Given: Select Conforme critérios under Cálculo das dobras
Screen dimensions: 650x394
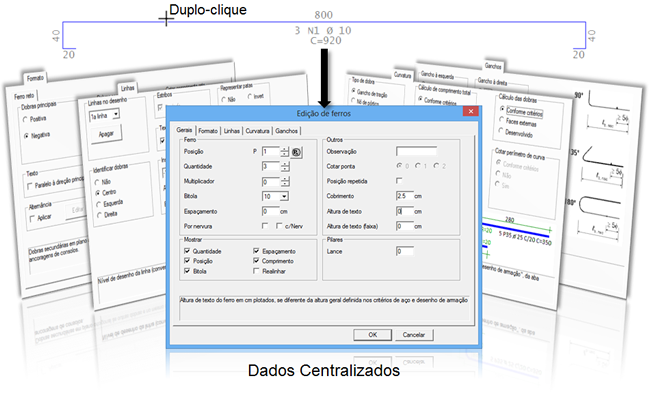Looking at the screenshot, I should click(502, 109).
